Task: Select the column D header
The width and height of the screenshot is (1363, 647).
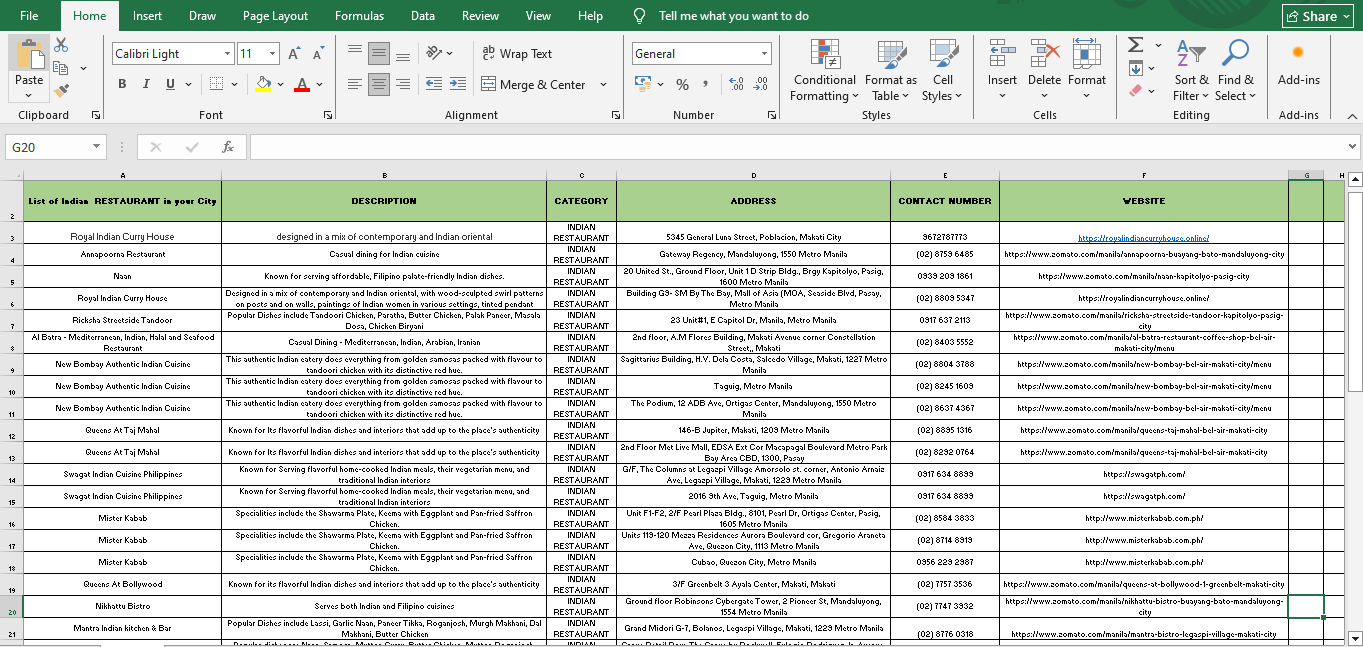Action: [x=753, y=175]
